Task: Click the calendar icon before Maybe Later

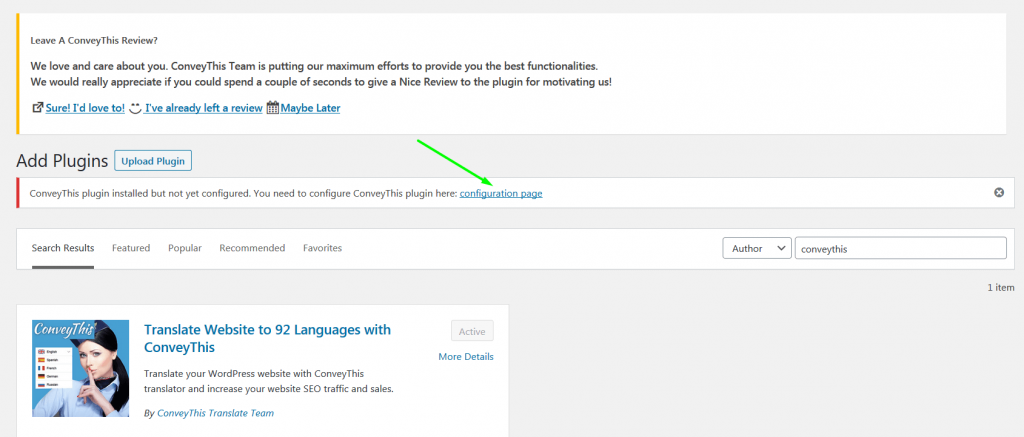Action: (273, 108)
